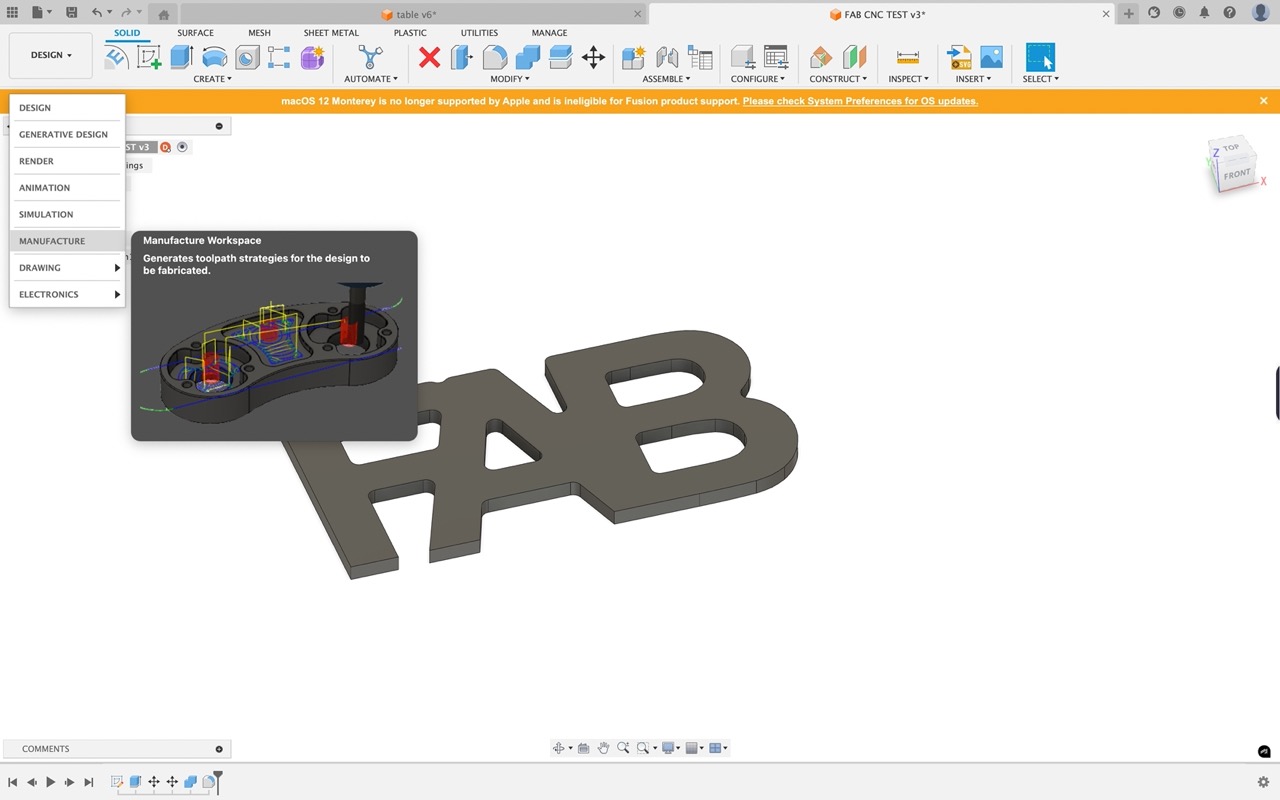Viewport: 1280px width, 800px height.
Task: Click the Insert SVG icon
Action: point(959,57)
